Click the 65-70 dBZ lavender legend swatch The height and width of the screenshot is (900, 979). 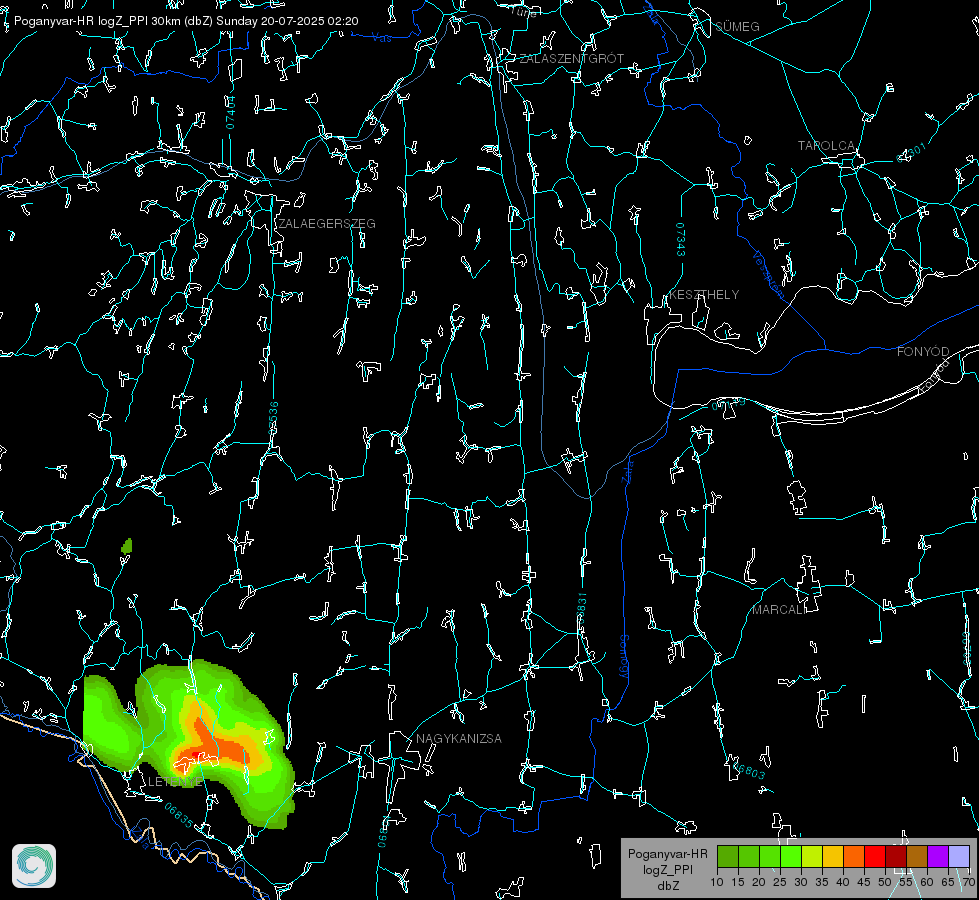click(959, 856)
